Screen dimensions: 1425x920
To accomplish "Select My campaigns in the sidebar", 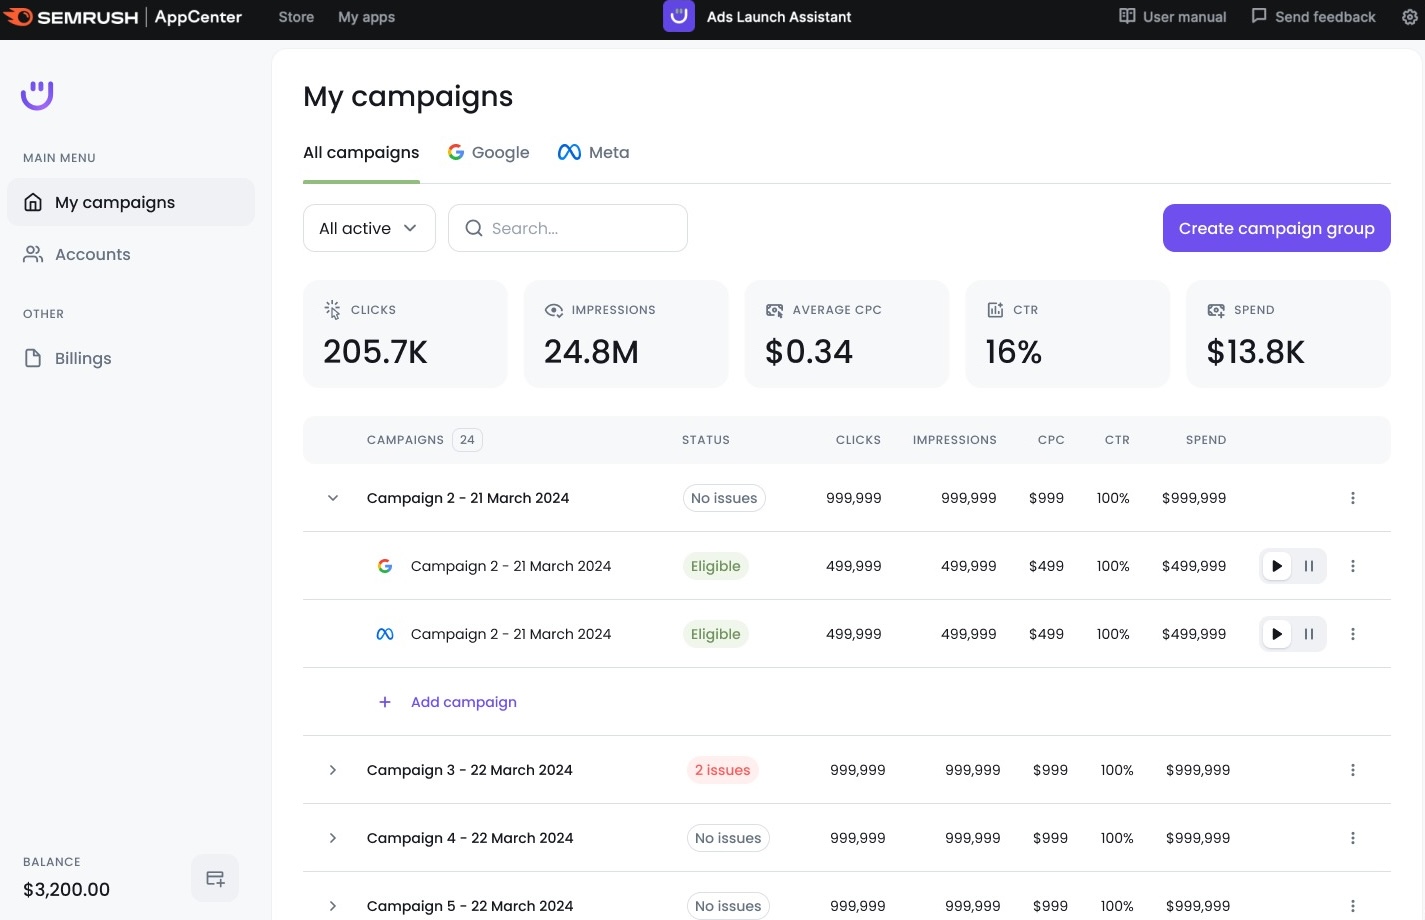I will click(114, 202).
